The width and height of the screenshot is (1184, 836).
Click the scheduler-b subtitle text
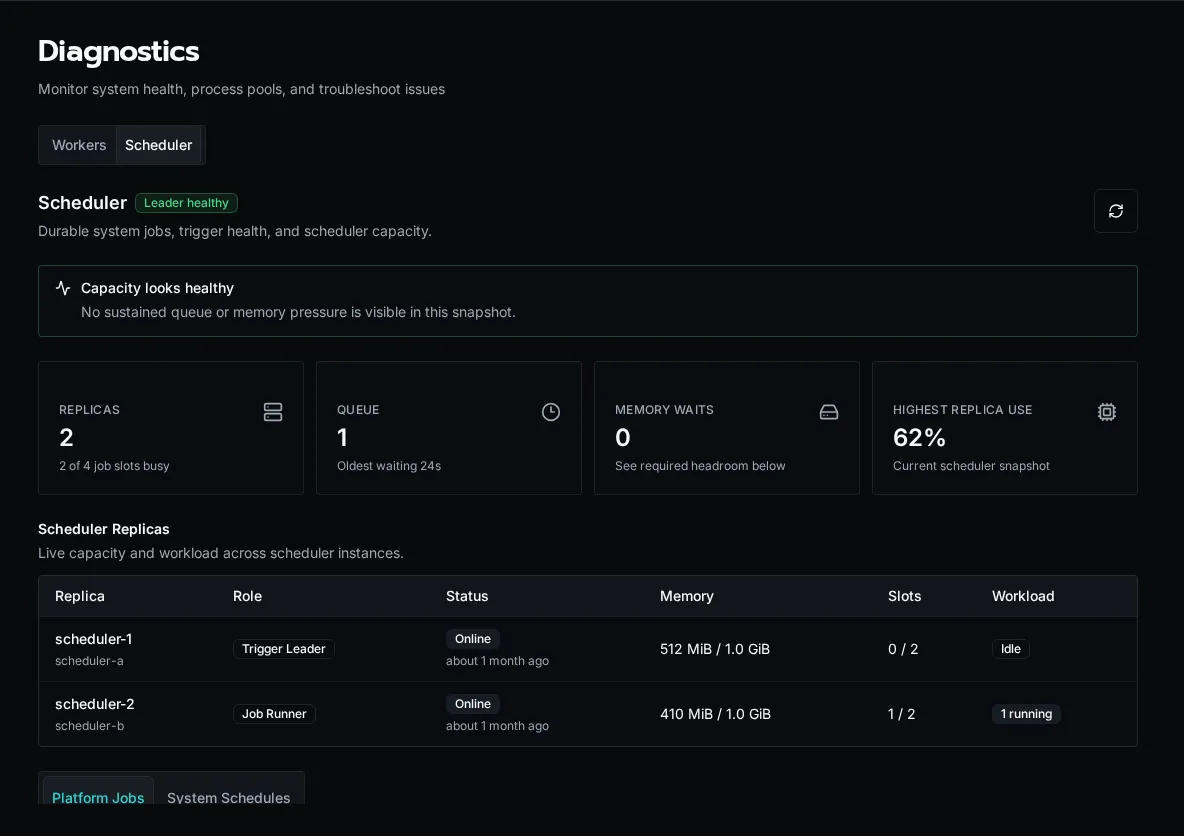coord(89,726)
